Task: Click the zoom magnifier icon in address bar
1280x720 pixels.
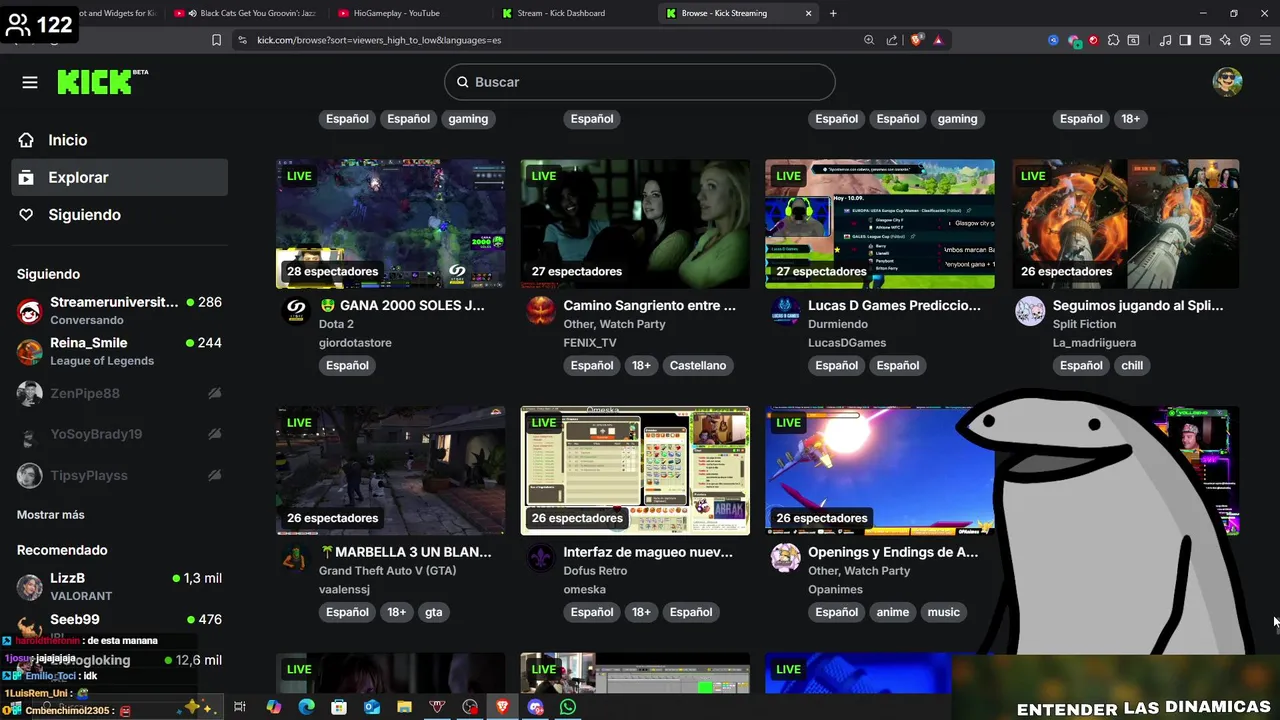Action: (869, 40)
